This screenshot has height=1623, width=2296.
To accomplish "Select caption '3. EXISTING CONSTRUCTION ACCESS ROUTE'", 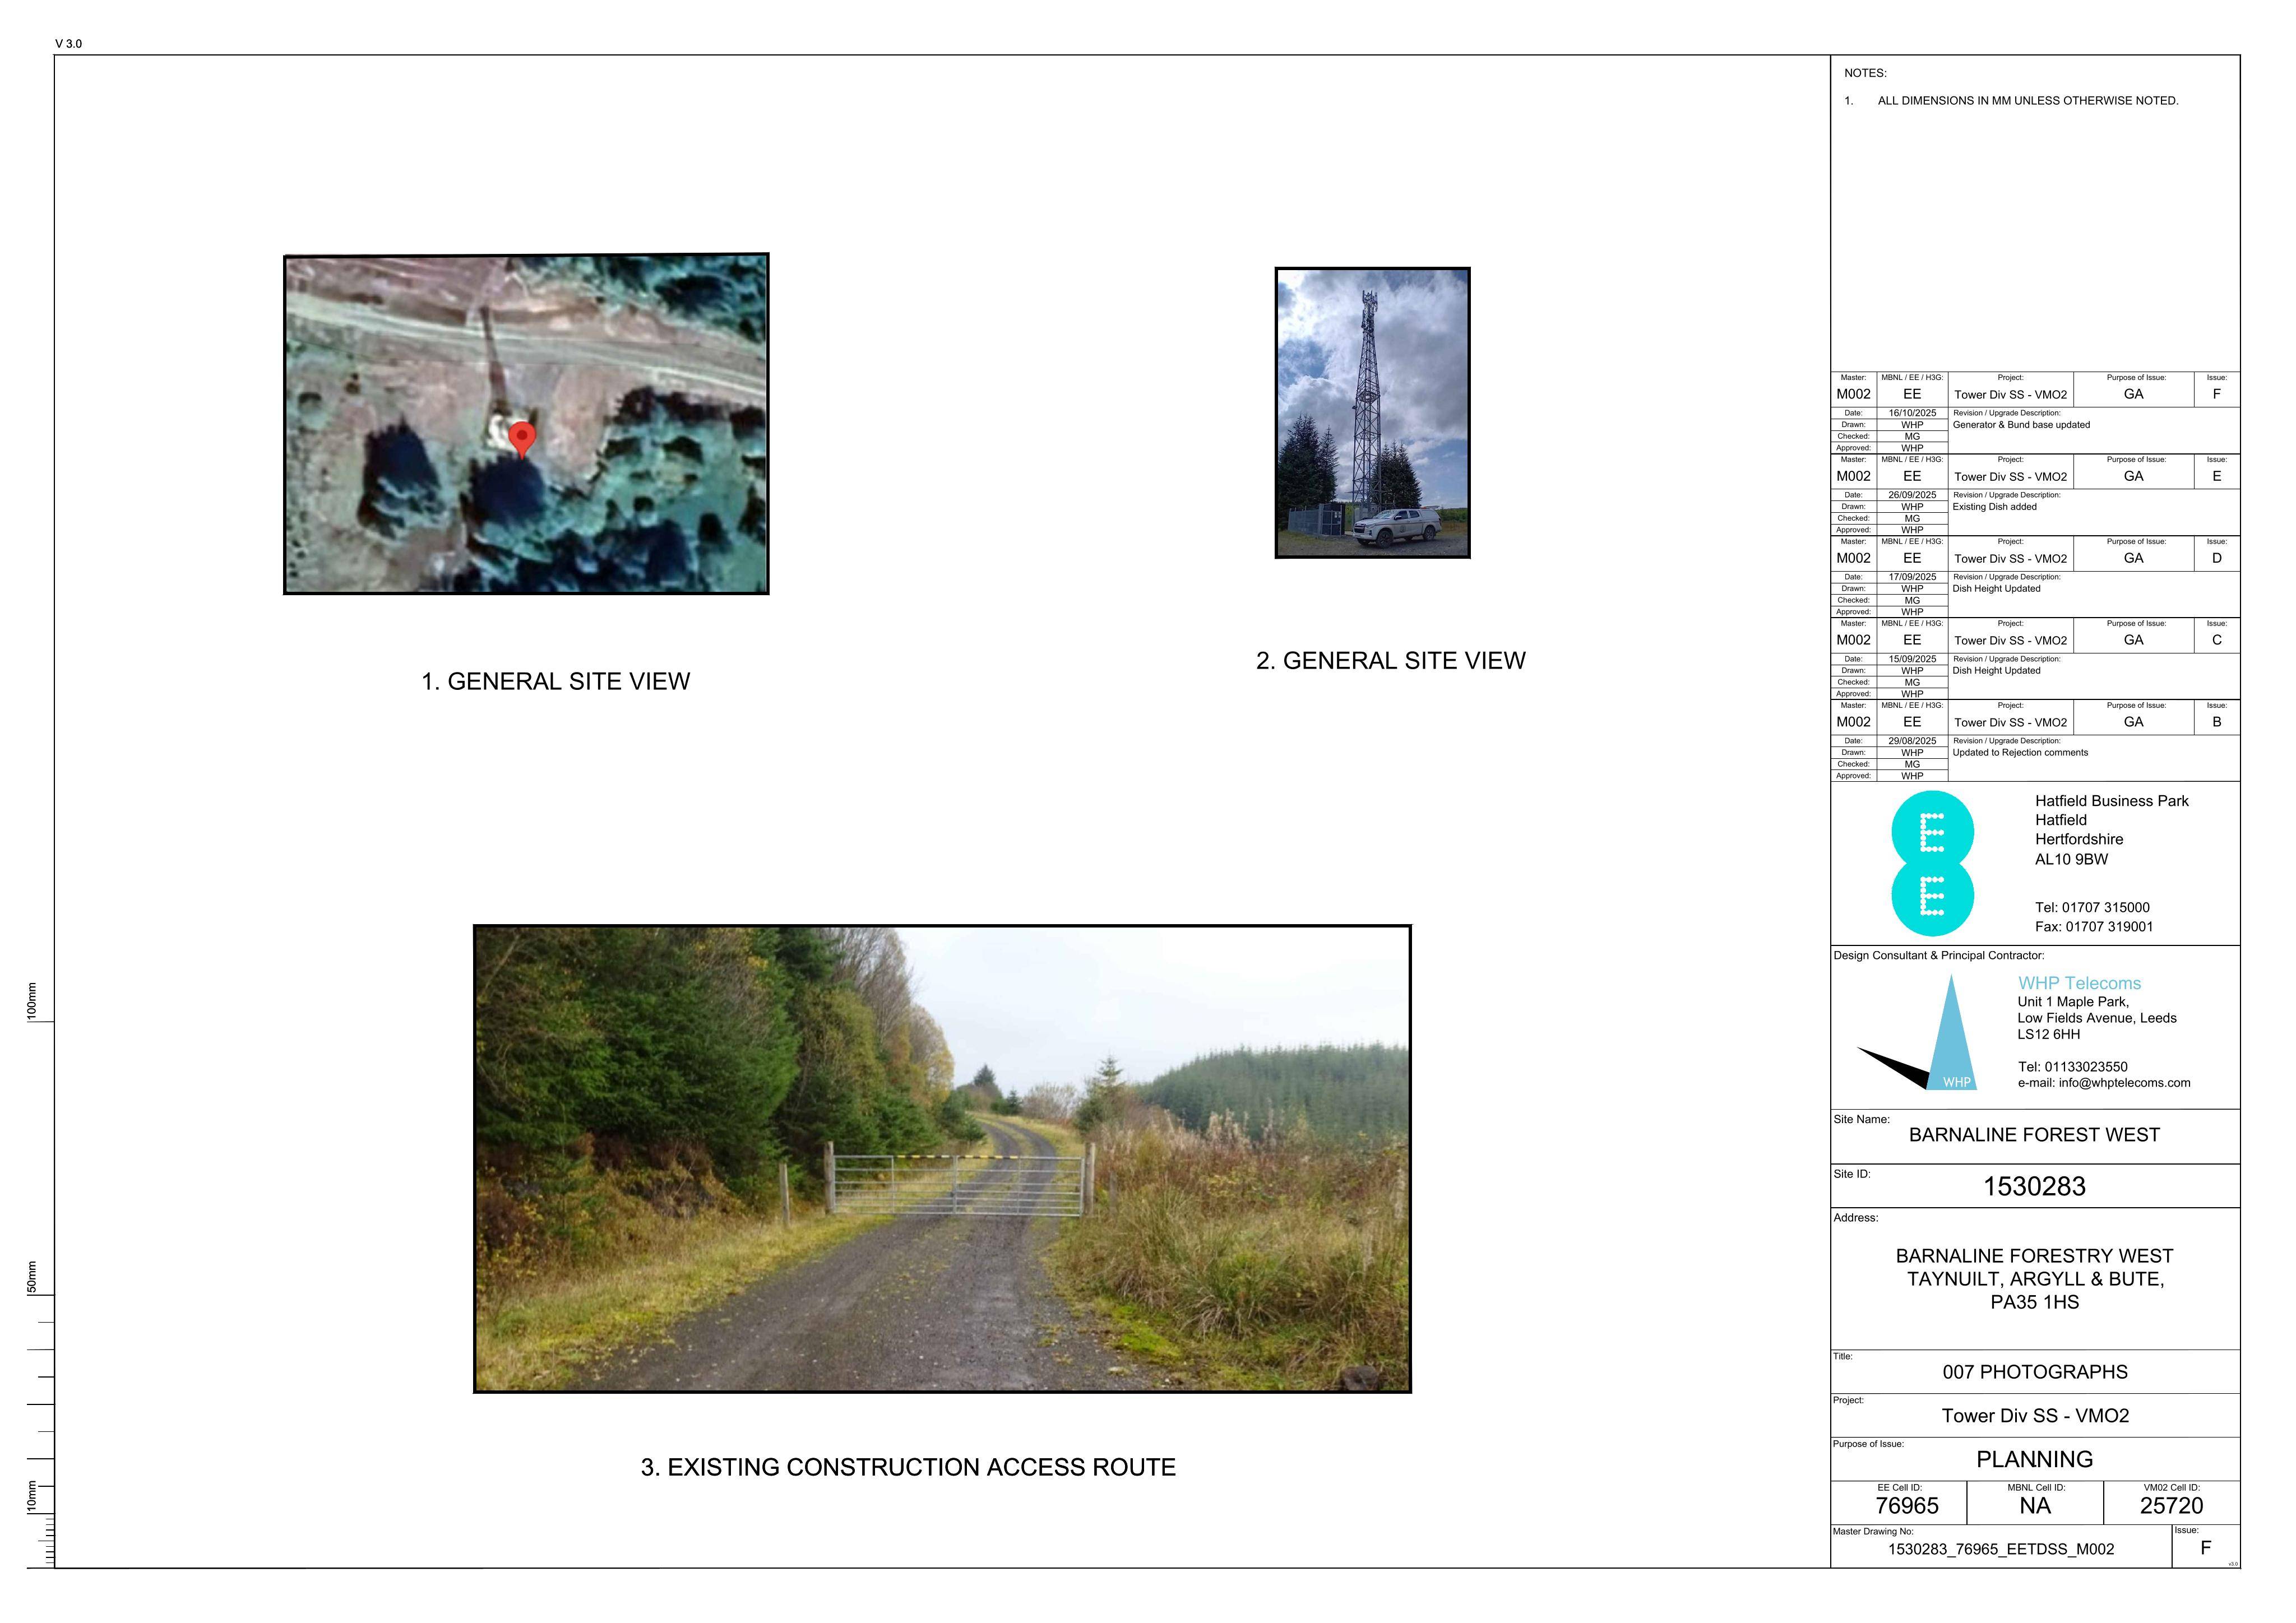I will [x=908, y=1467].
